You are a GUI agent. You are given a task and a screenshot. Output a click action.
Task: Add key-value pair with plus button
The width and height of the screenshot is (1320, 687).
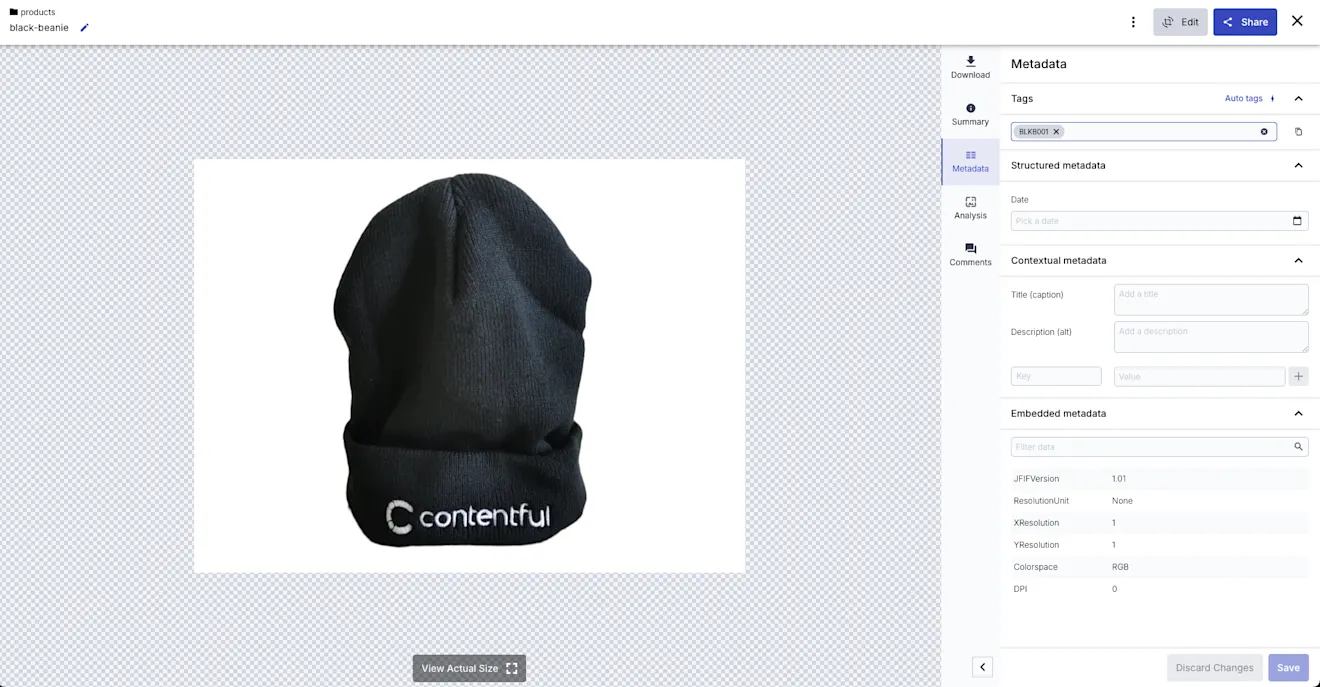(1298, 377)
